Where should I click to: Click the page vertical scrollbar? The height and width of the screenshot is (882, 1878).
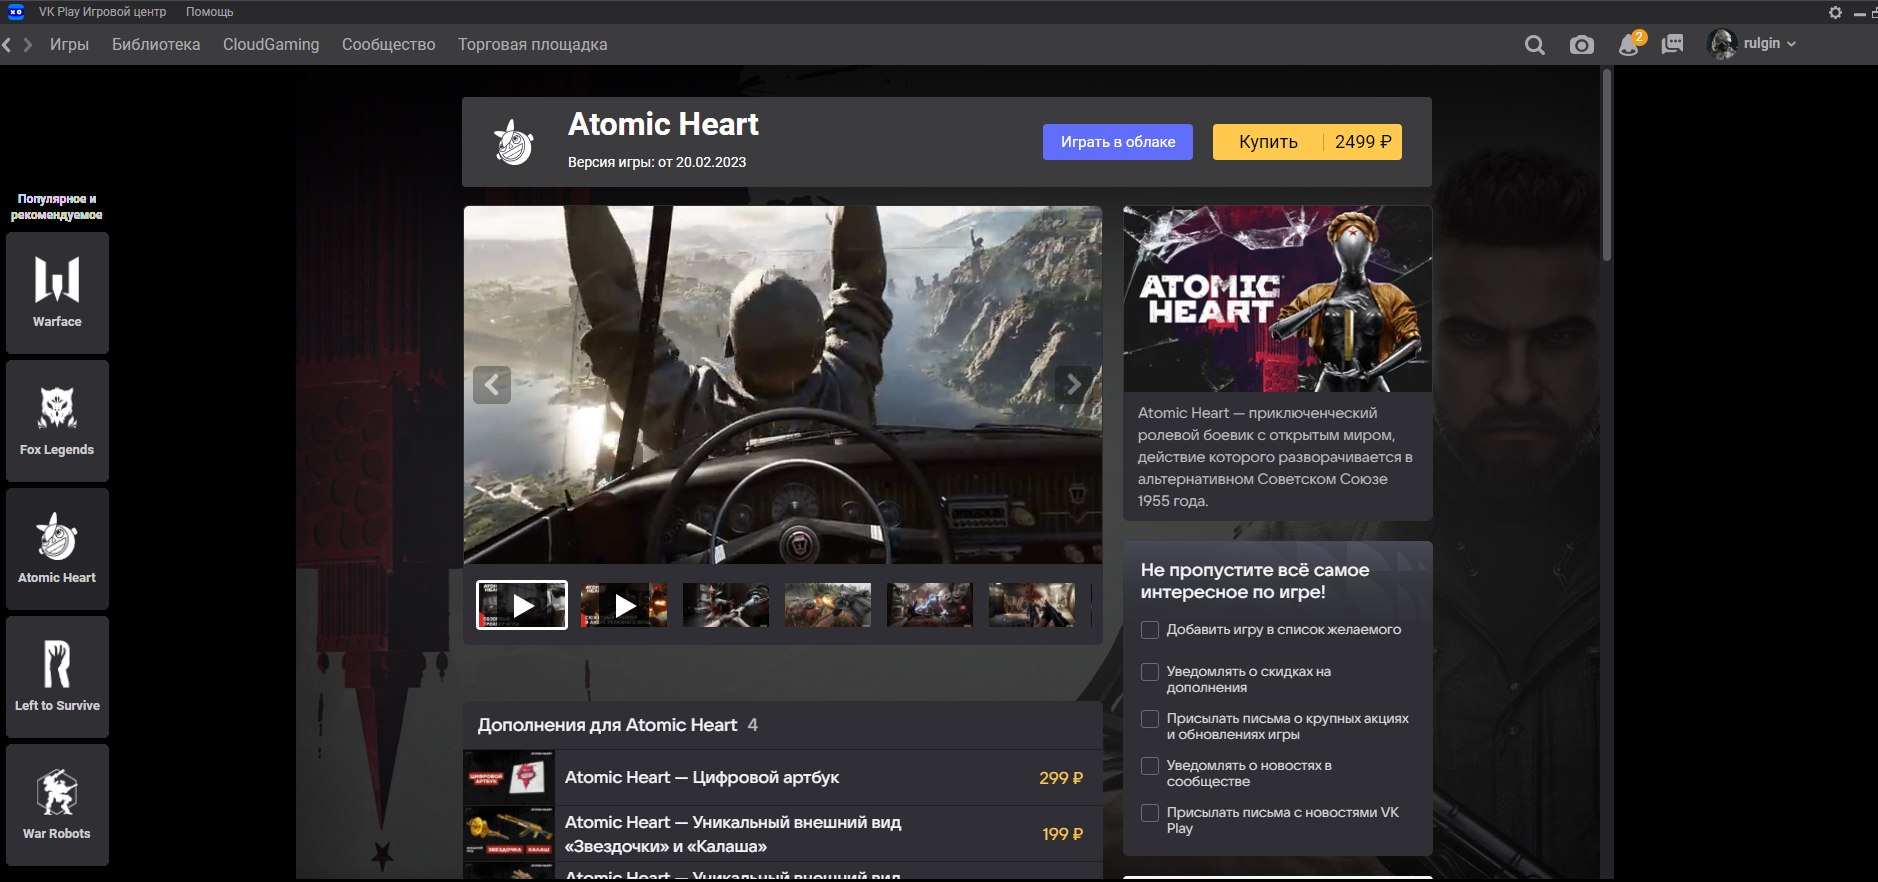pyautogui.click(x=1607, y=165)
